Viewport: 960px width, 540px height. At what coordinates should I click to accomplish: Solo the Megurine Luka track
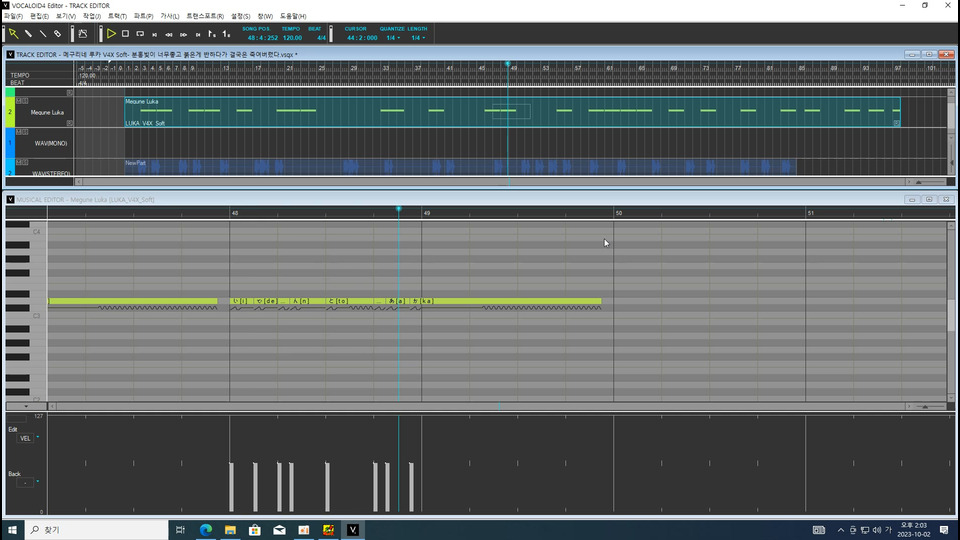click(x=25, y=100)
